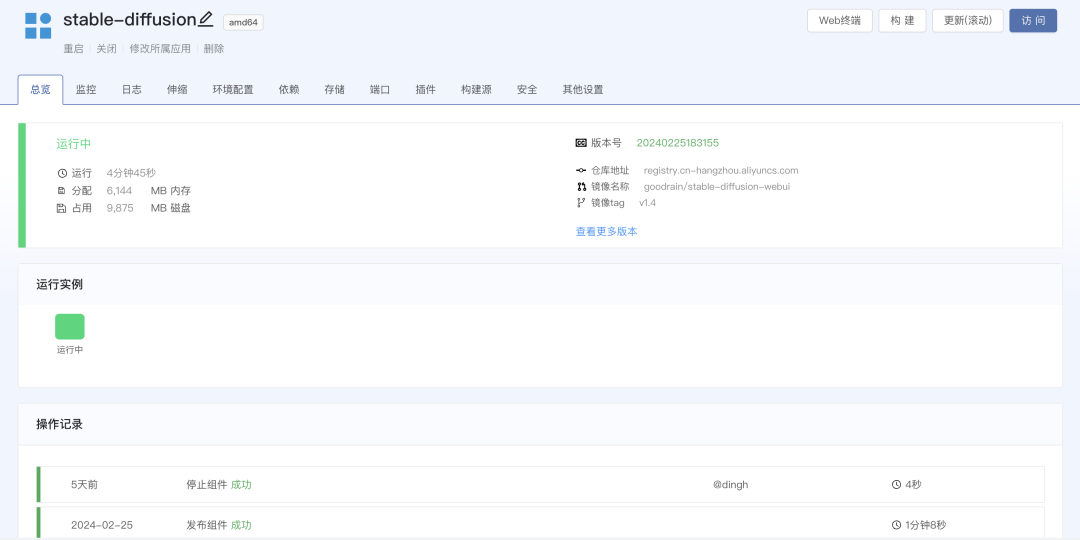Click the 重启 restart link

click(x=73, y=49)
